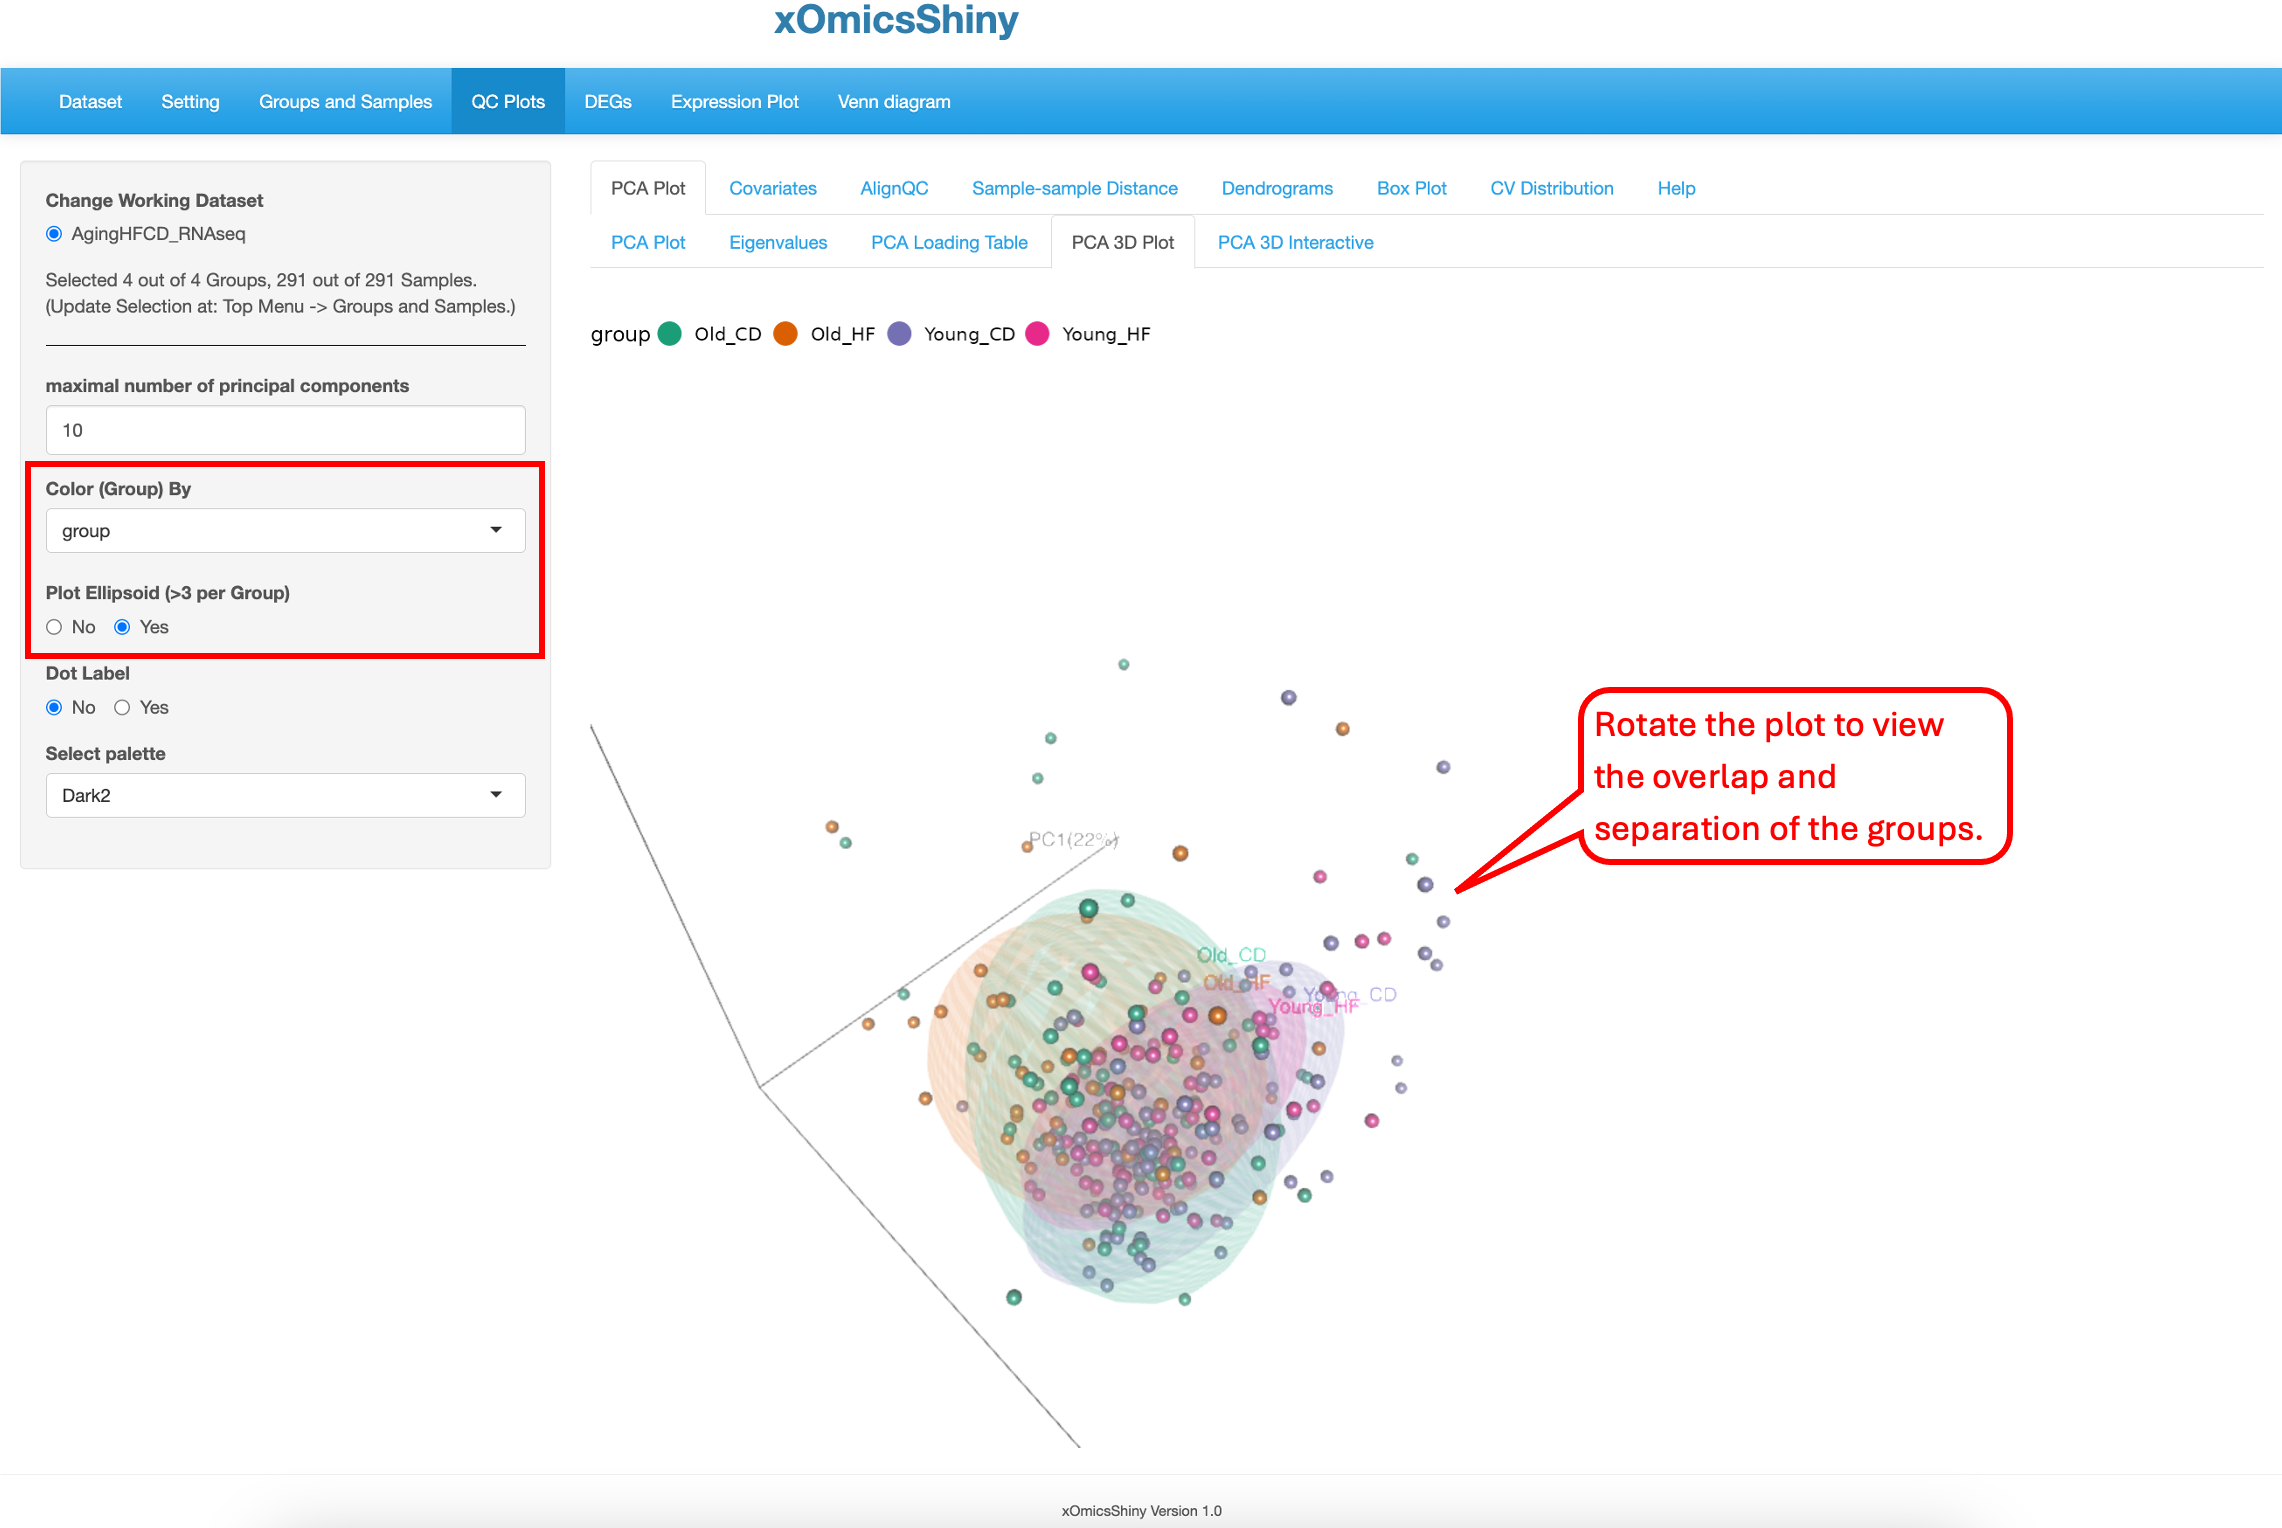Click the green Old_CD legend dot
2282x1528 pixels.
[670, 334]
